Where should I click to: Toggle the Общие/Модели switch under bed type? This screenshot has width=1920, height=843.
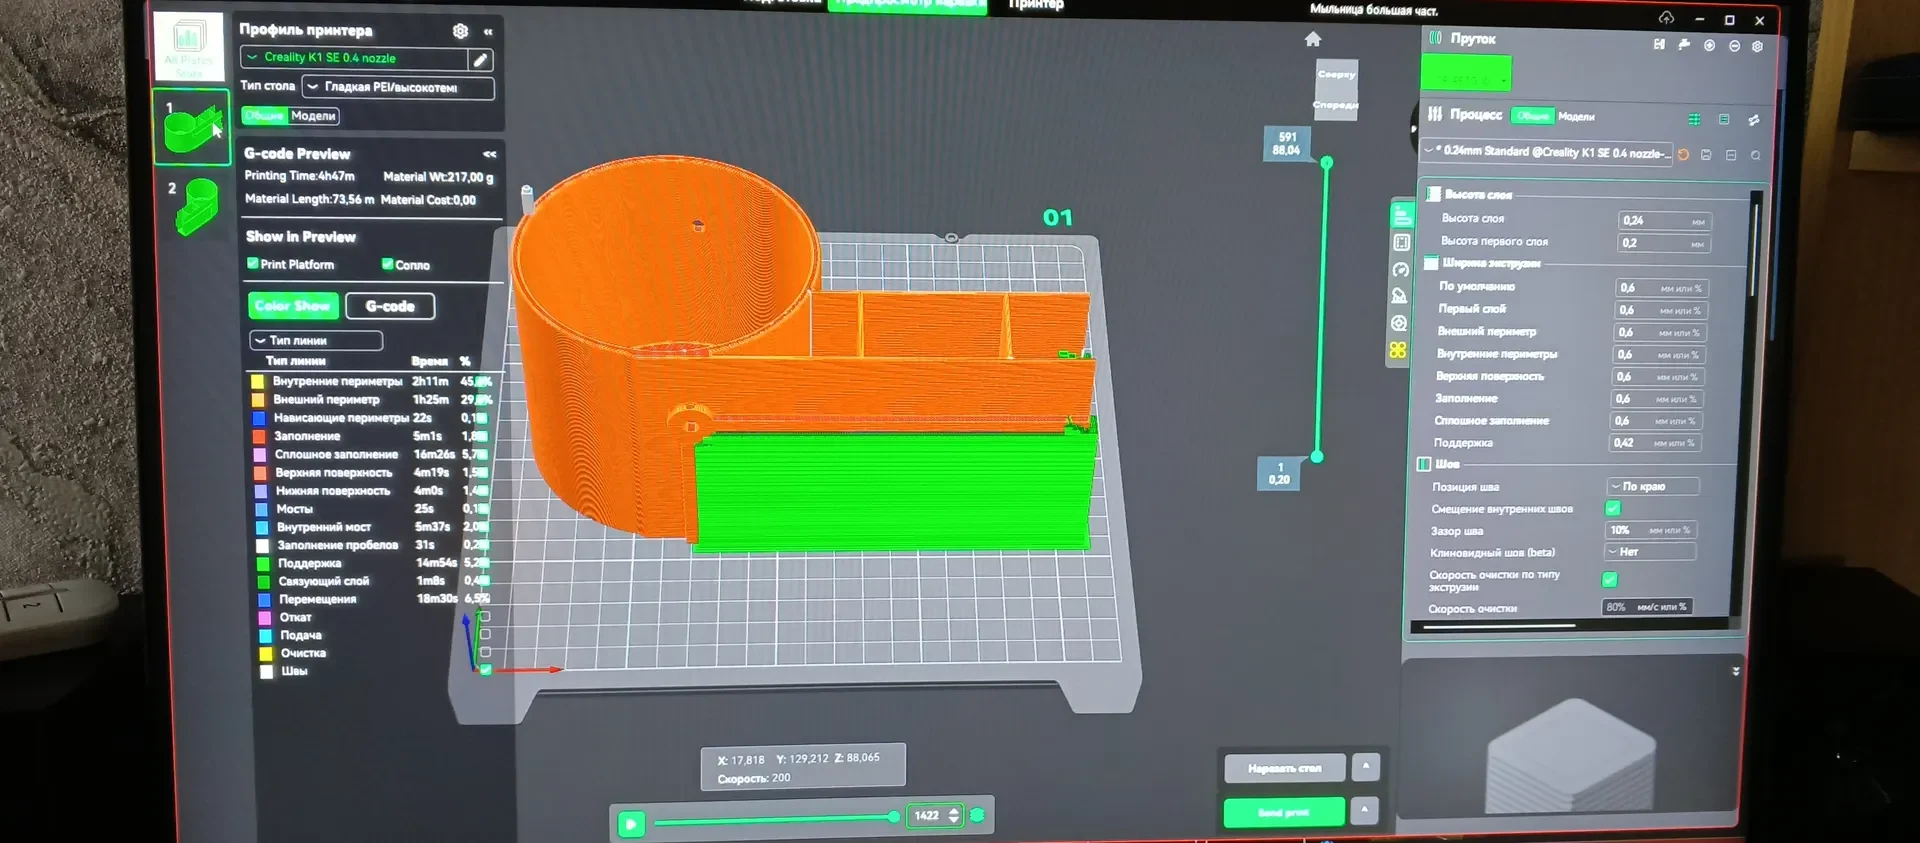click(290, 116)
